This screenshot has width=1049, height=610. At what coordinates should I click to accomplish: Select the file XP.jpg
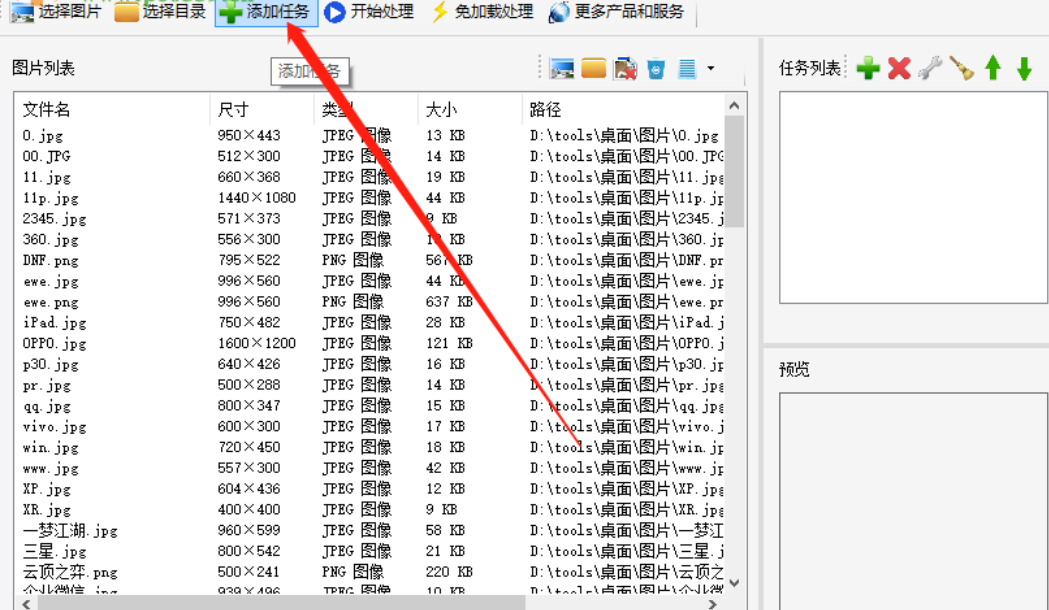pos(46,489)
